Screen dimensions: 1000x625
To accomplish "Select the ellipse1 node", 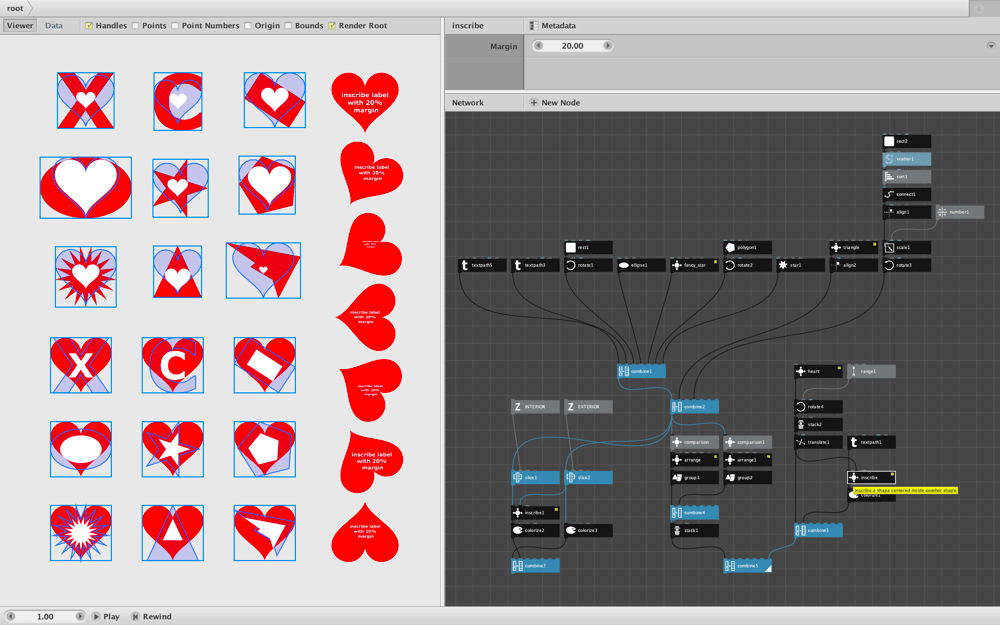I will click(641, 265).
